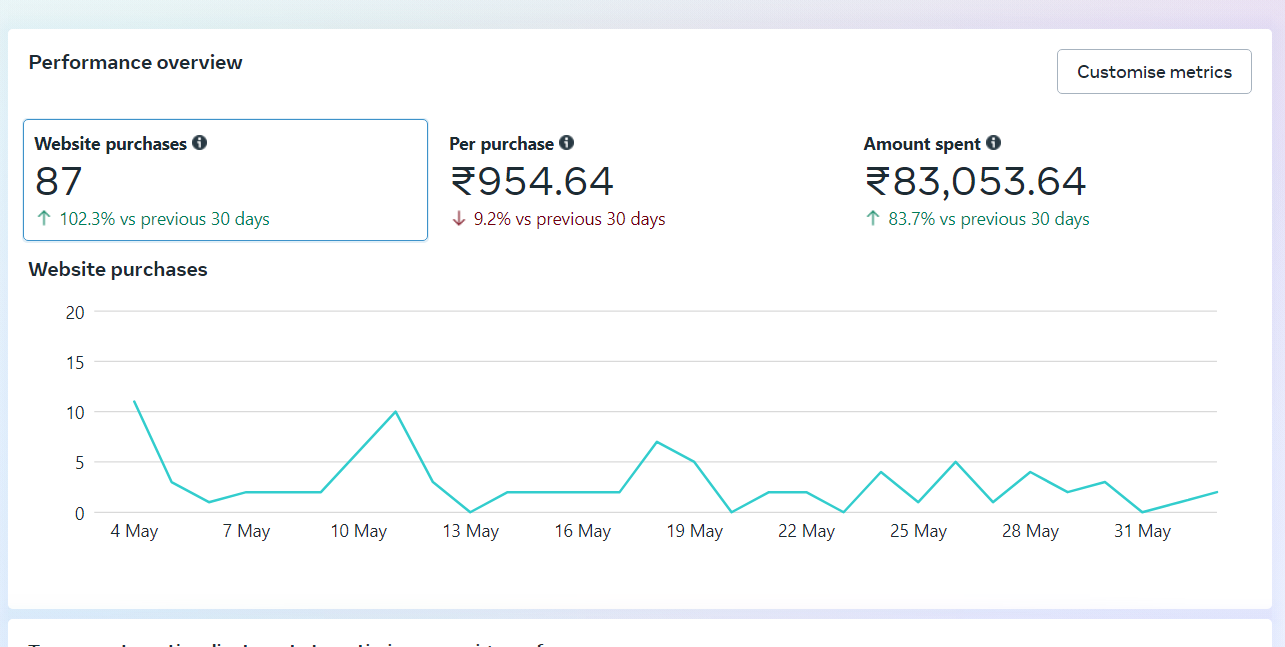Click red down arrow beside 9.2%
Viewport: 1285px width, 647px height.
(x=459, y=219)
